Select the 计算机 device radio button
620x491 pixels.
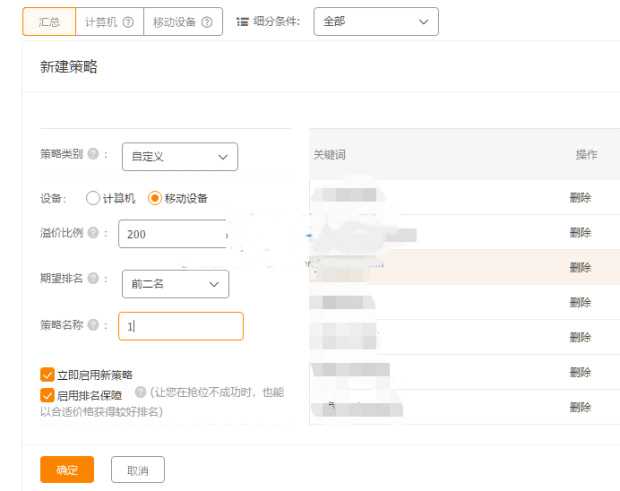(93, 198)
